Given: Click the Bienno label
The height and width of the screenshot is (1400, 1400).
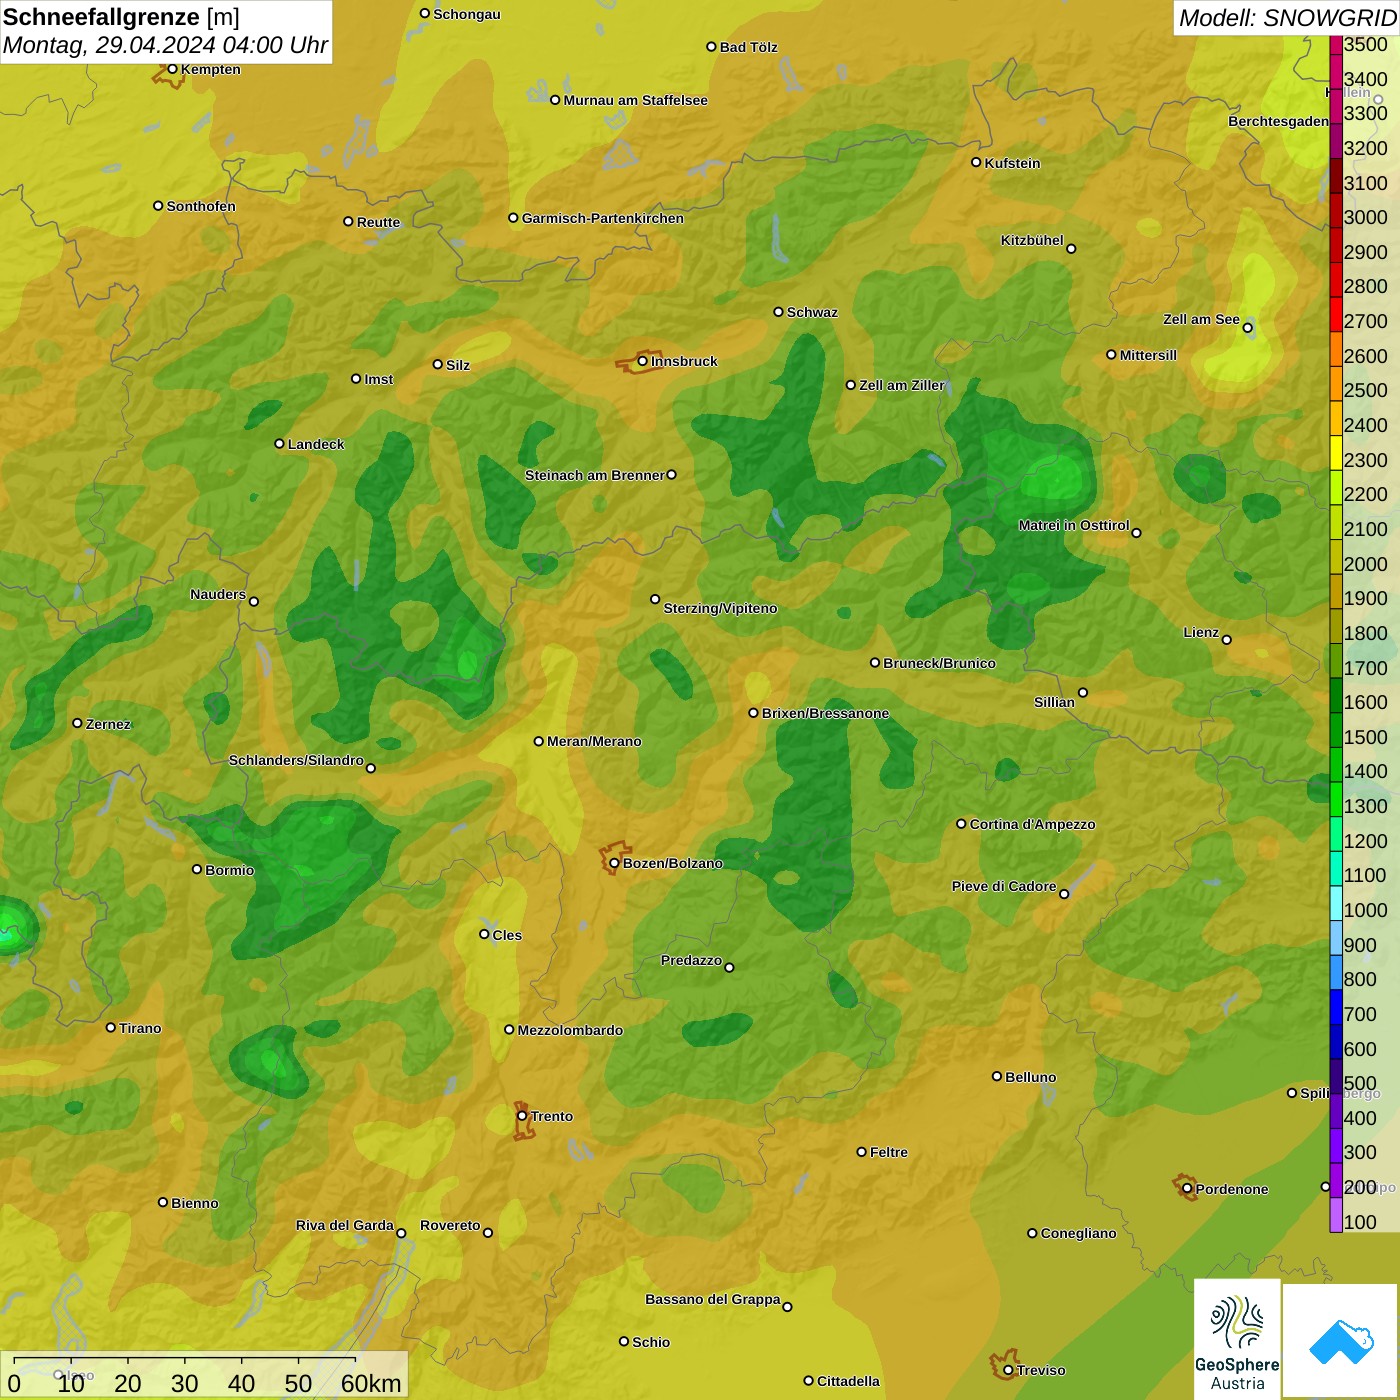Looking at the screenshot, I should (194, 1203).
